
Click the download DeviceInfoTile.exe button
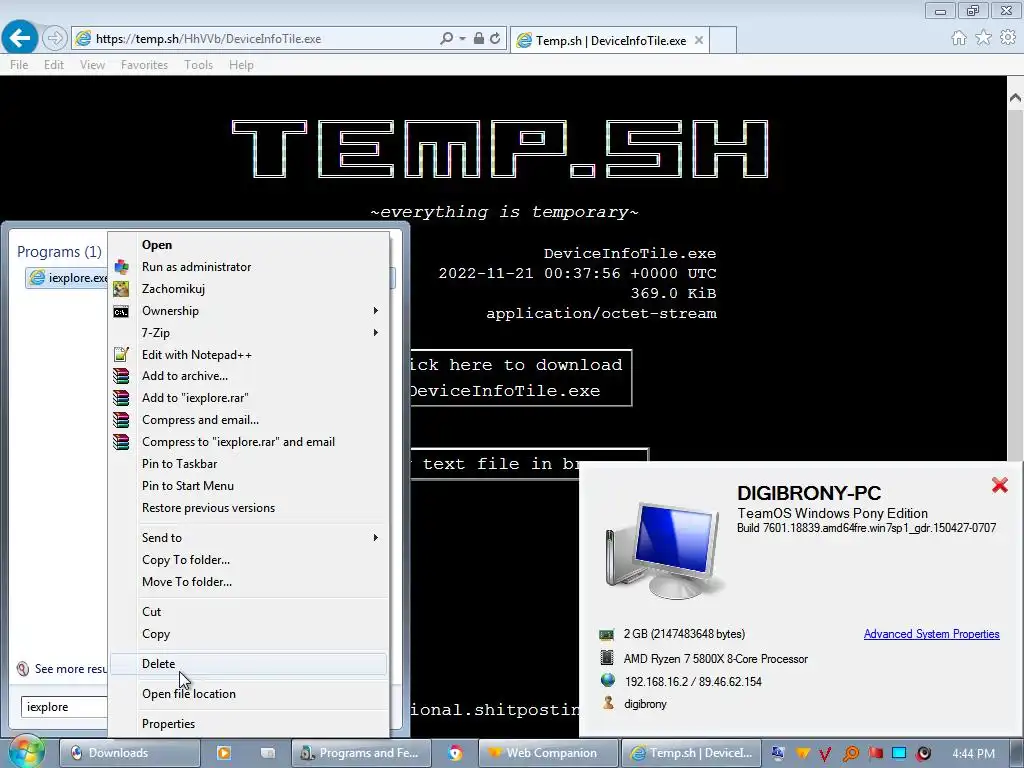520,377
